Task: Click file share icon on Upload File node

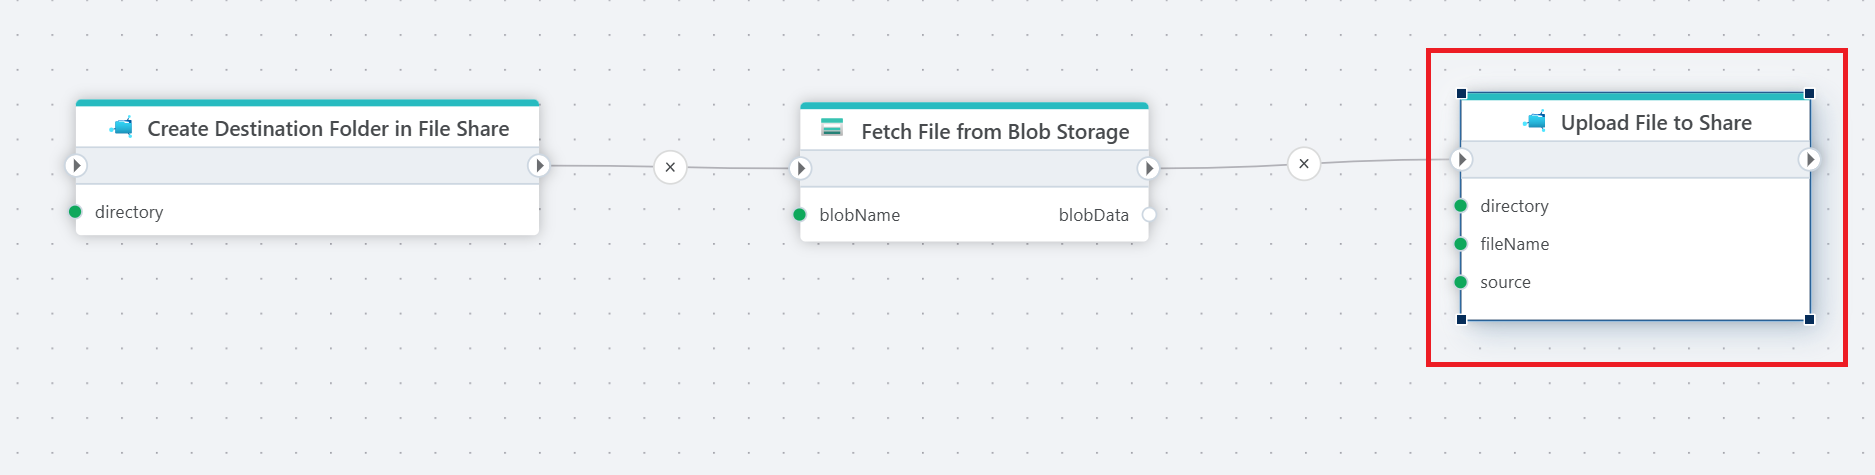Action: [1535, 121]
